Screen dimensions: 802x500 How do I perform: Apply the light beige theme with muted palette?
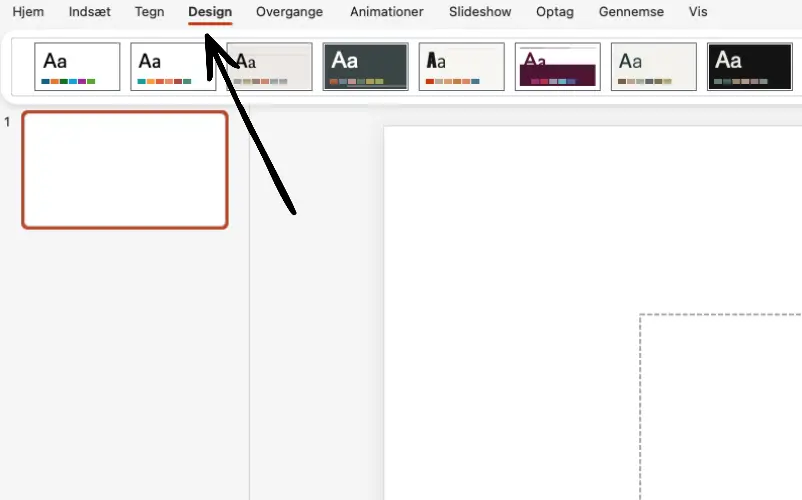pos(654,66)
